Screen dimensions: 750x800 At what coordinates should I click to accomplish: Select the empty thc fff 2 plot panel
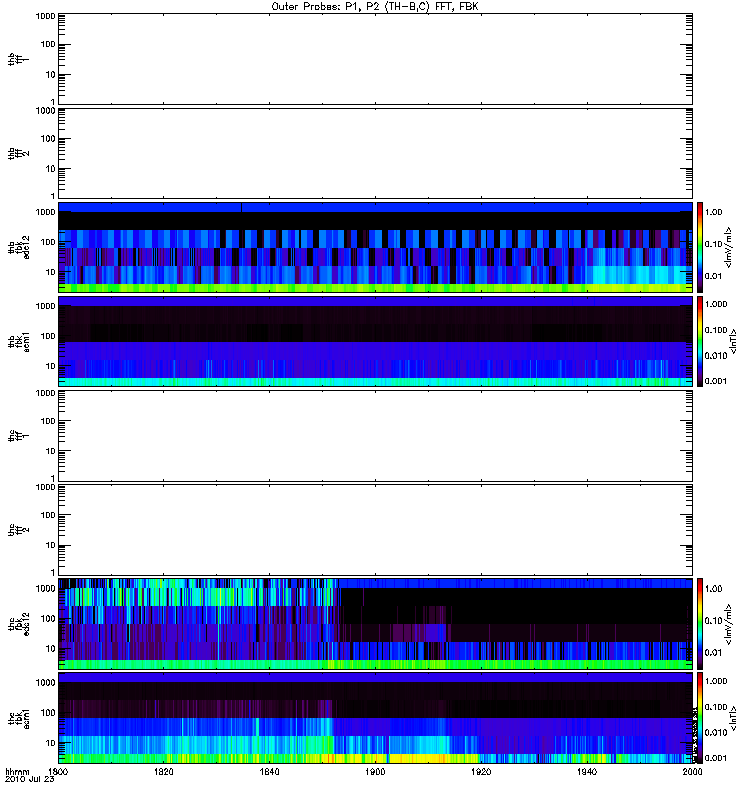tap(375, 530)
